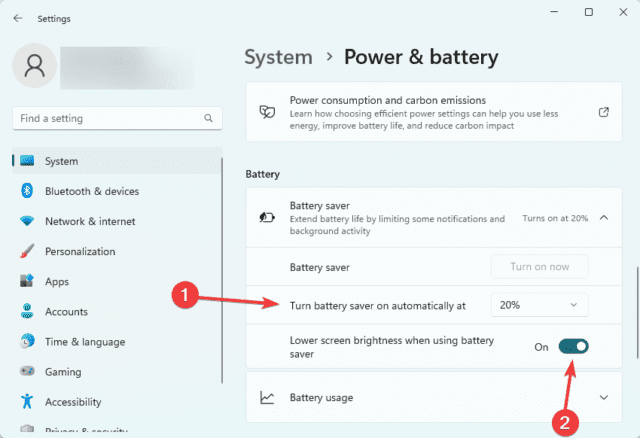The width and height of the screenshot is (640, 438).
Task: Expand the Battery usage section
Action: click(x=603, y=398)
